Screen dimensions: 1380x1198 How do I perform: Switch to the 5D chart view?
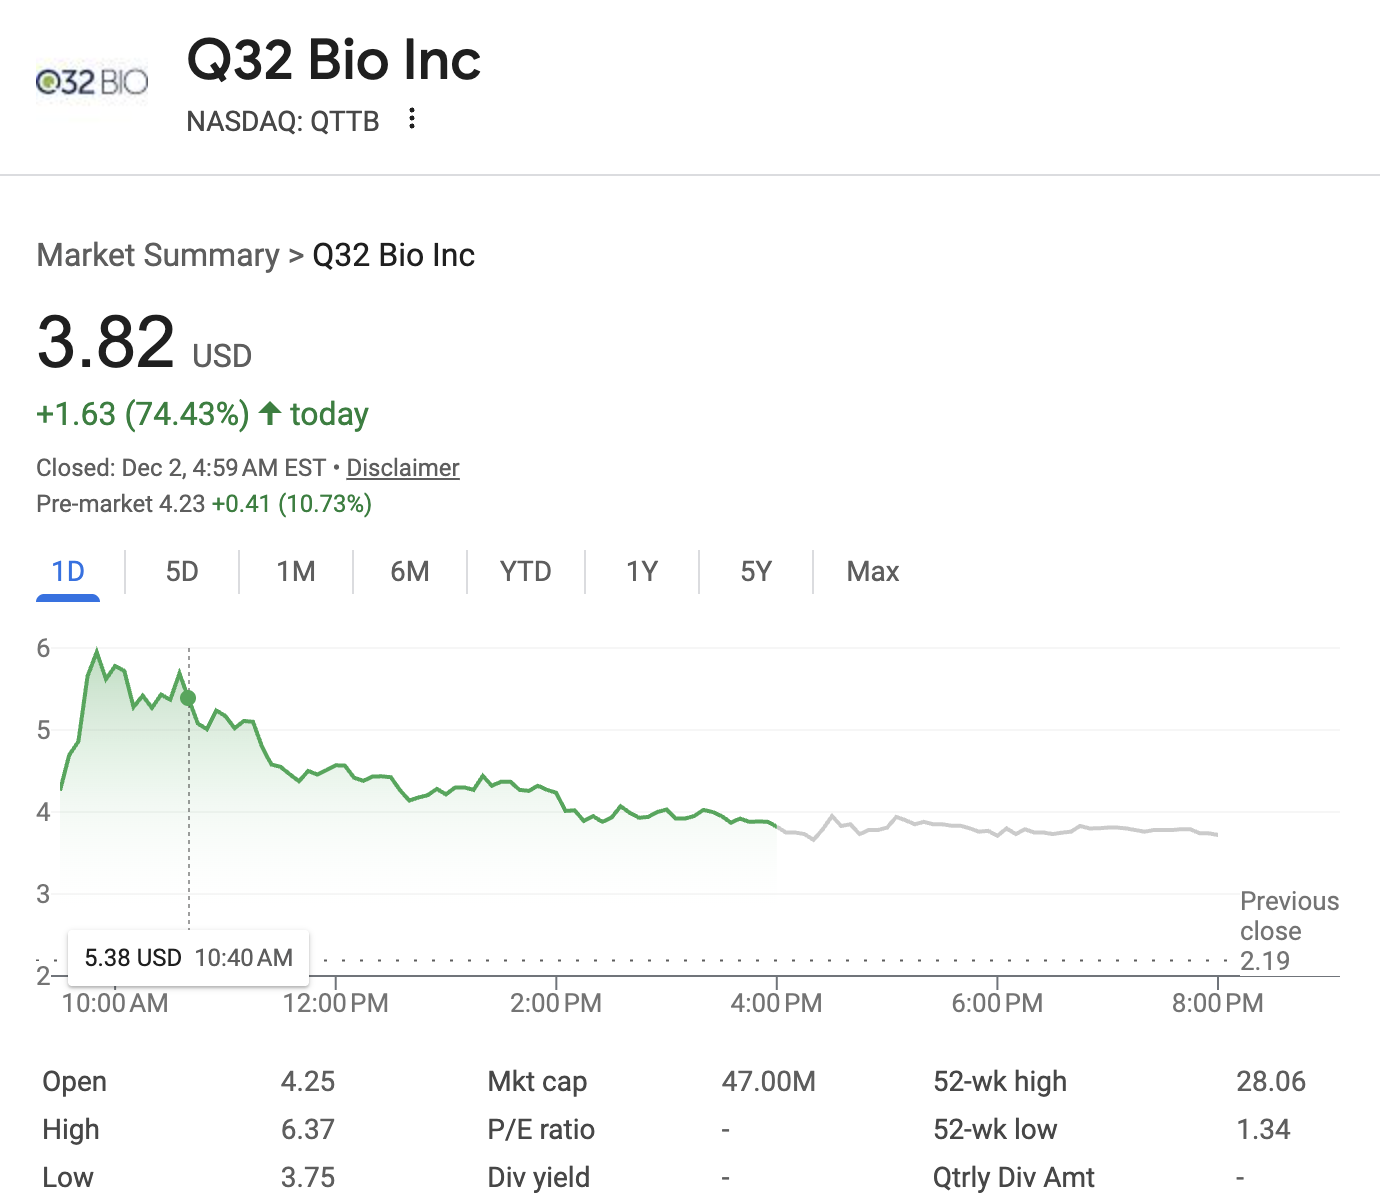[x=182, y=571]
